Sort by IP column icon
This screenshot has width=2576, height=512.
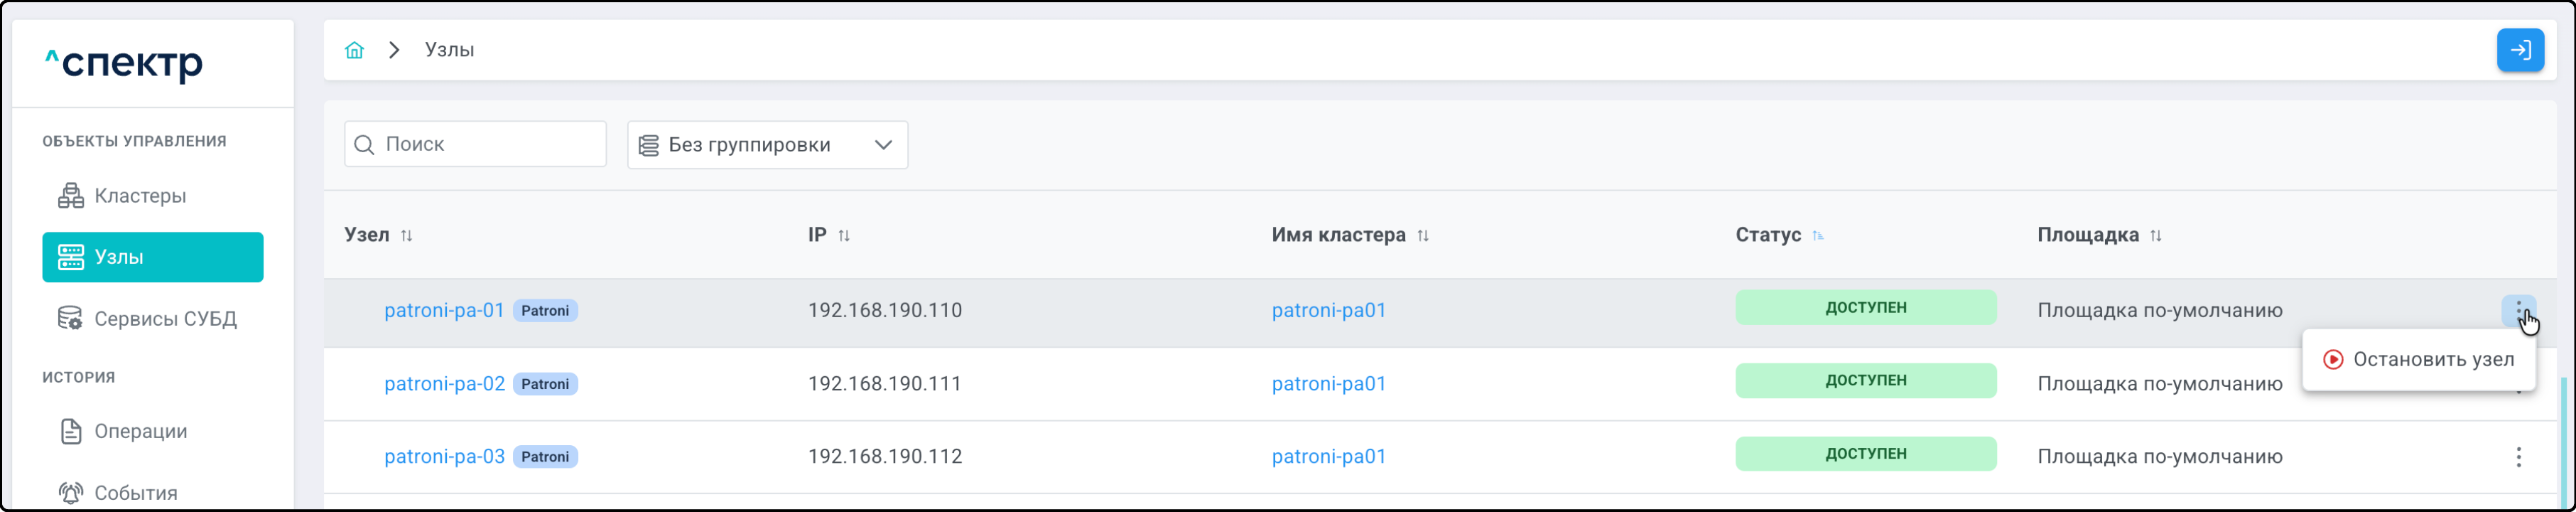[x=844, y=236]
